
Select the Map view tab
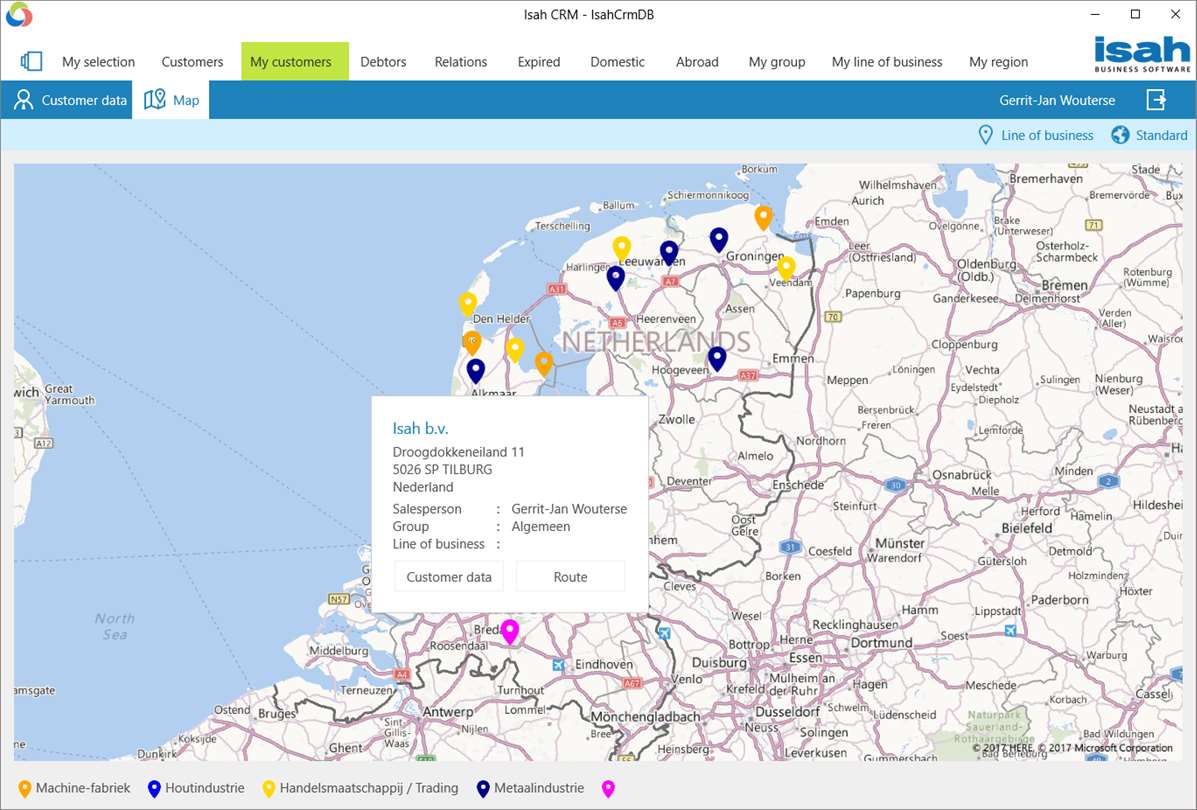(171, 100)
